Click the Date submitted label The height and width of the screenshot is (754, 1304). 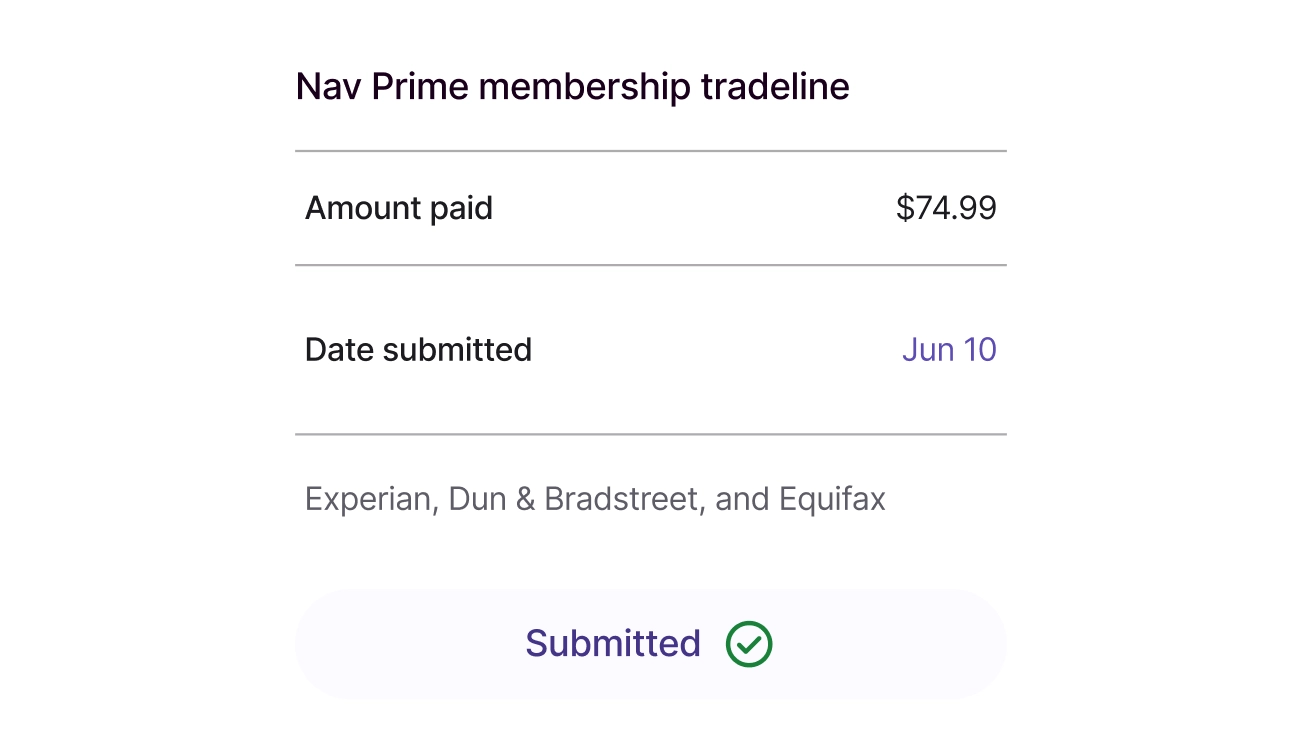pyautogui.click(x=418, y=349)
